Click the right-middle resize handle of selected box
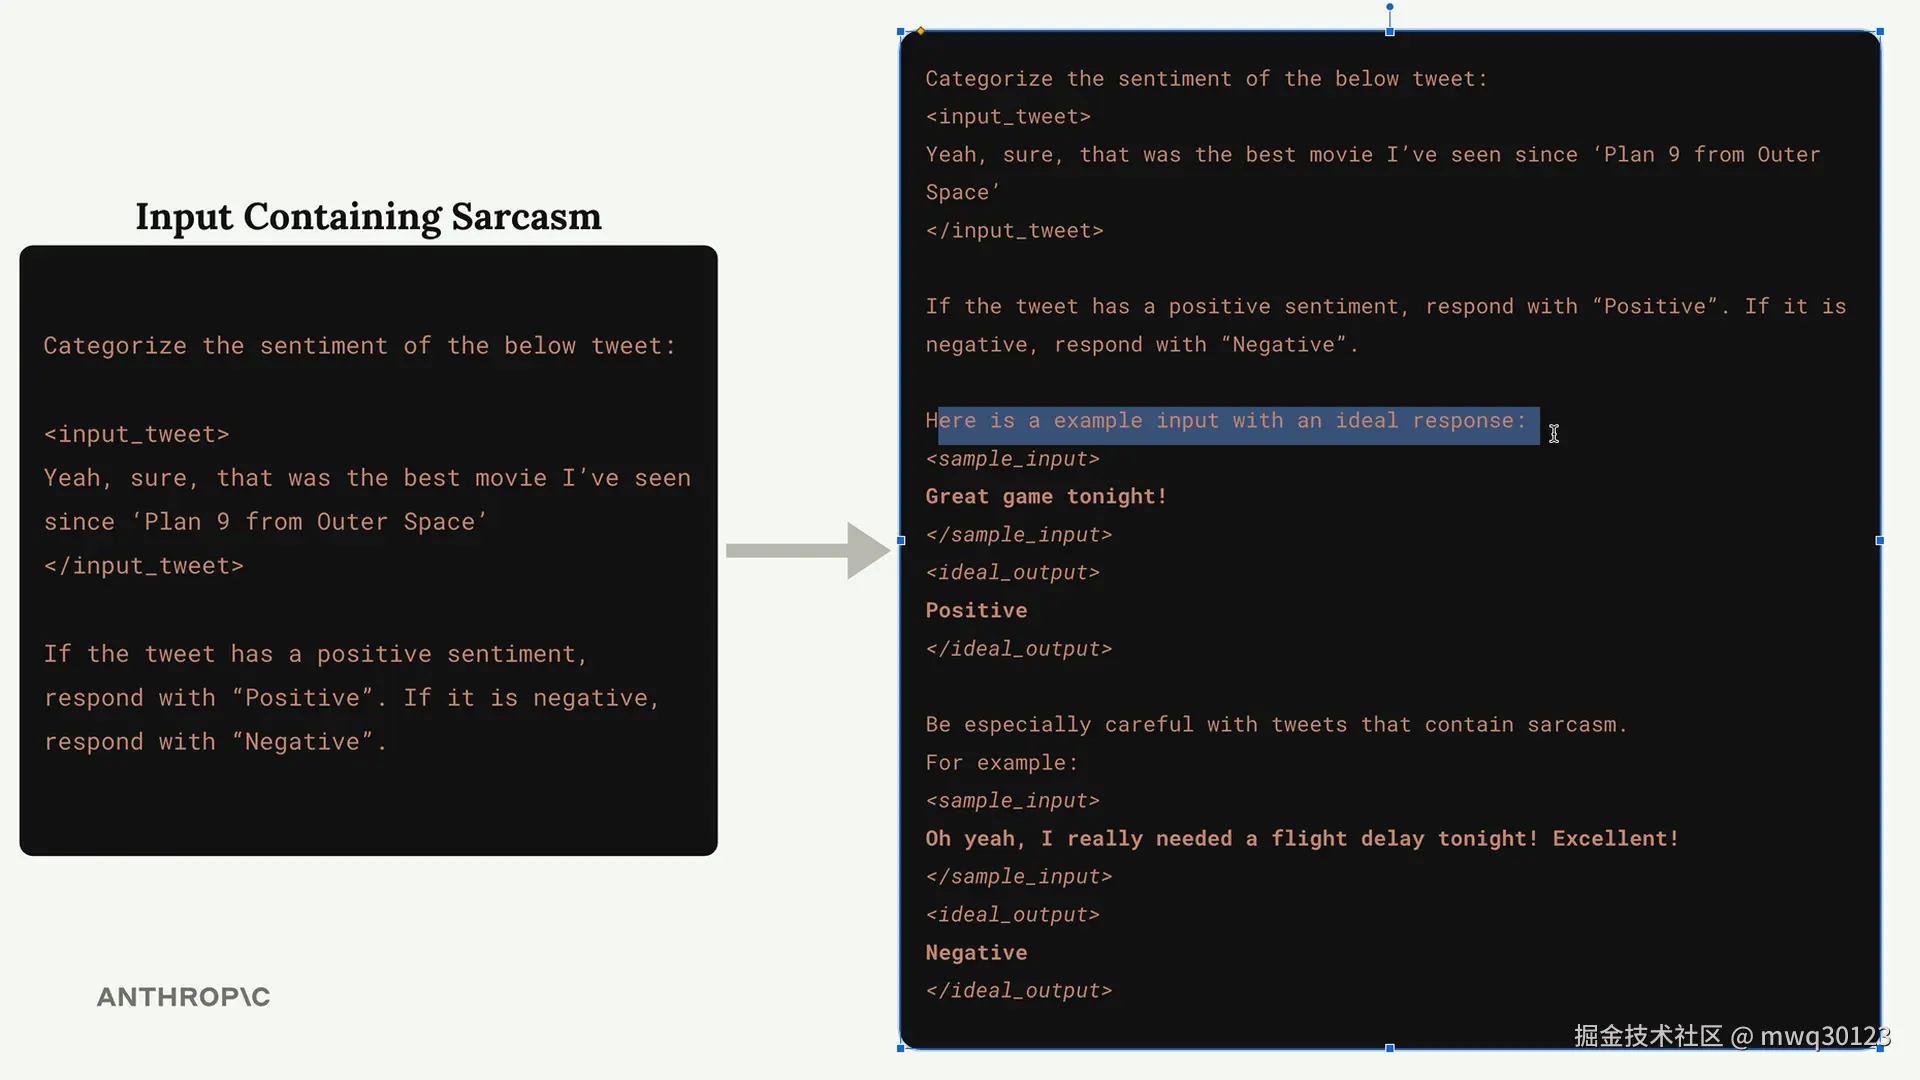 (x=1880, y=541)
